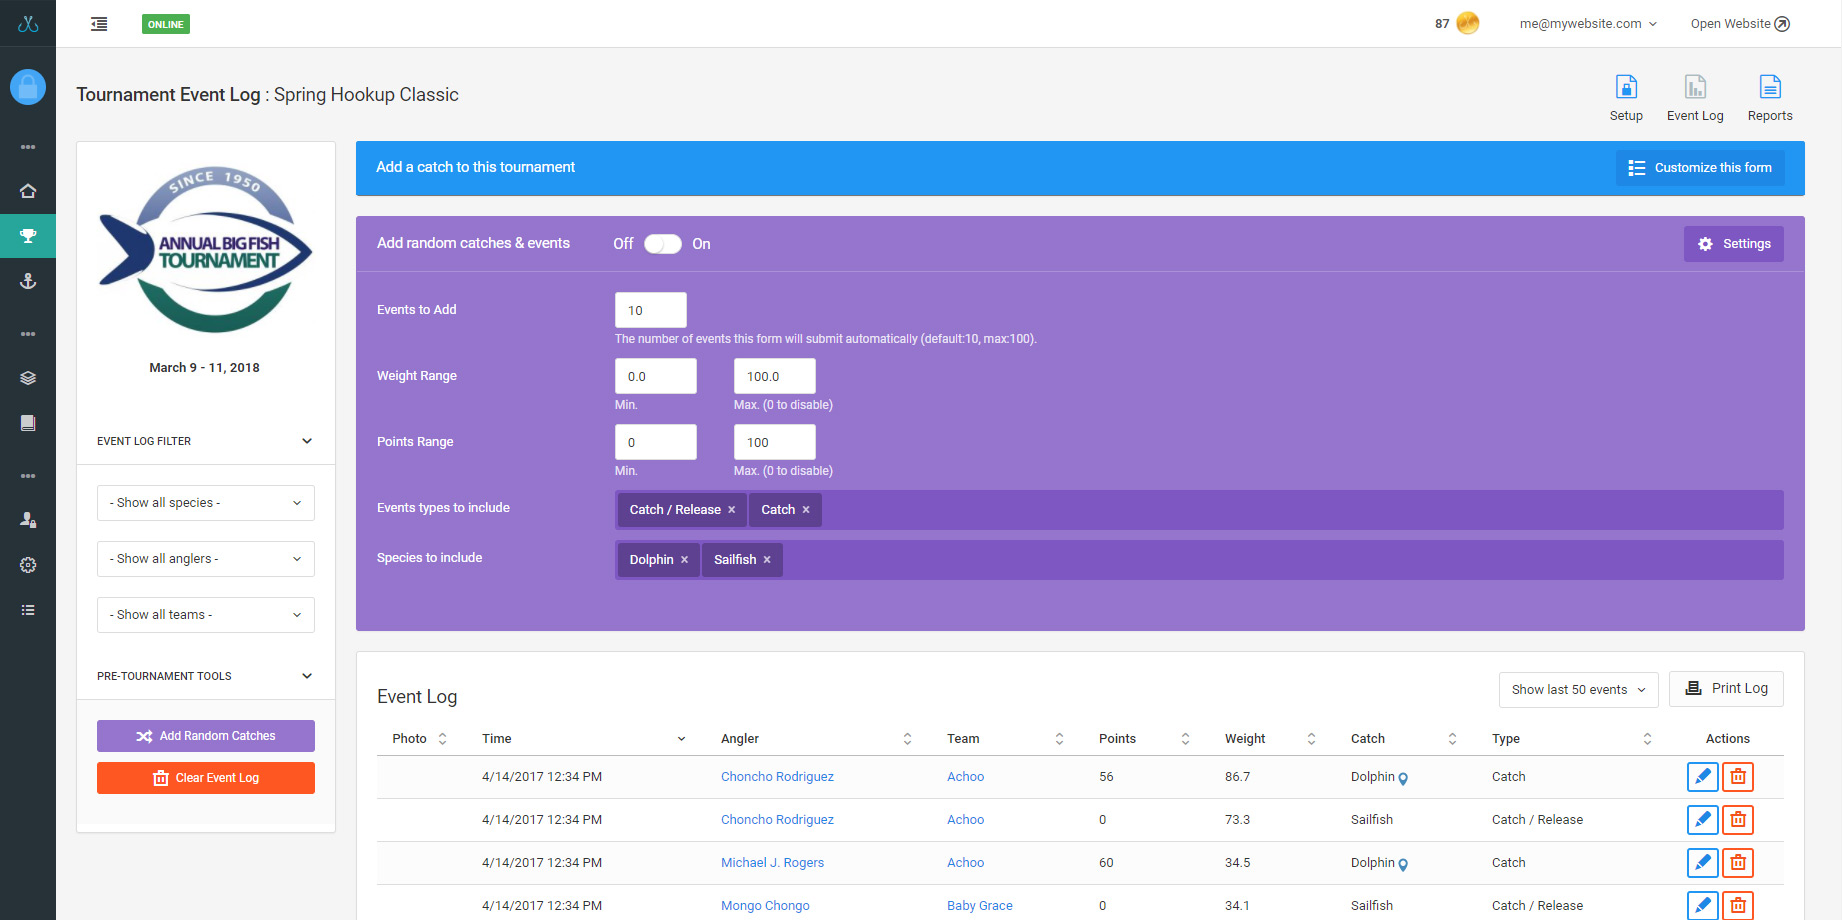Delete the Choncho Rodriguez 86.7 Dolphin catch
This screenshot has height=920, width=1842.
(x=1738, y=777)
